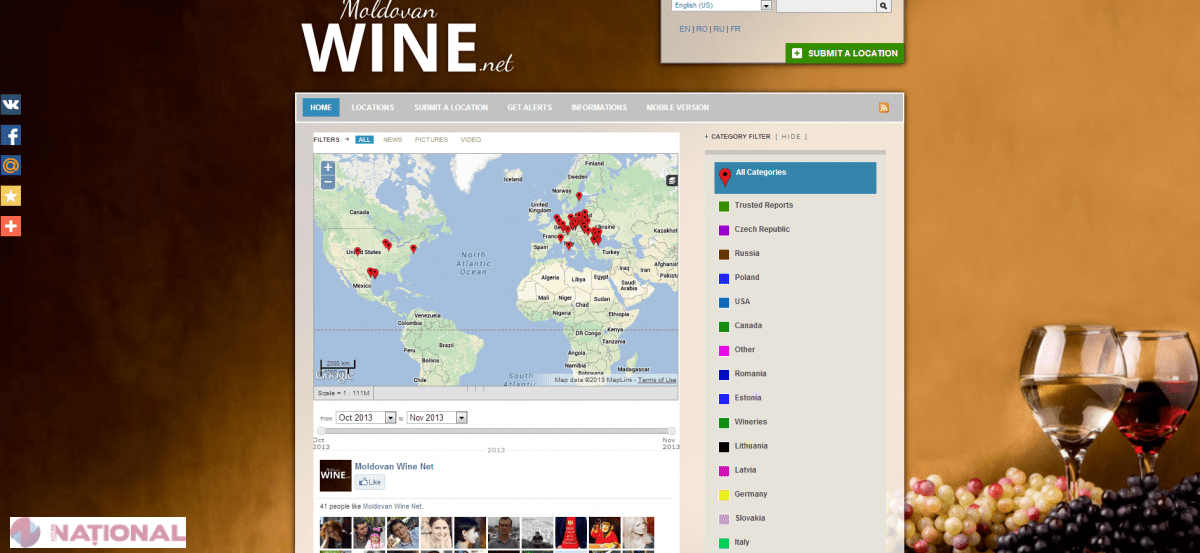The height and width of the screenshot is (553, 1200).
Task: Zoom in on the map
Action: (x=328, y=168)
